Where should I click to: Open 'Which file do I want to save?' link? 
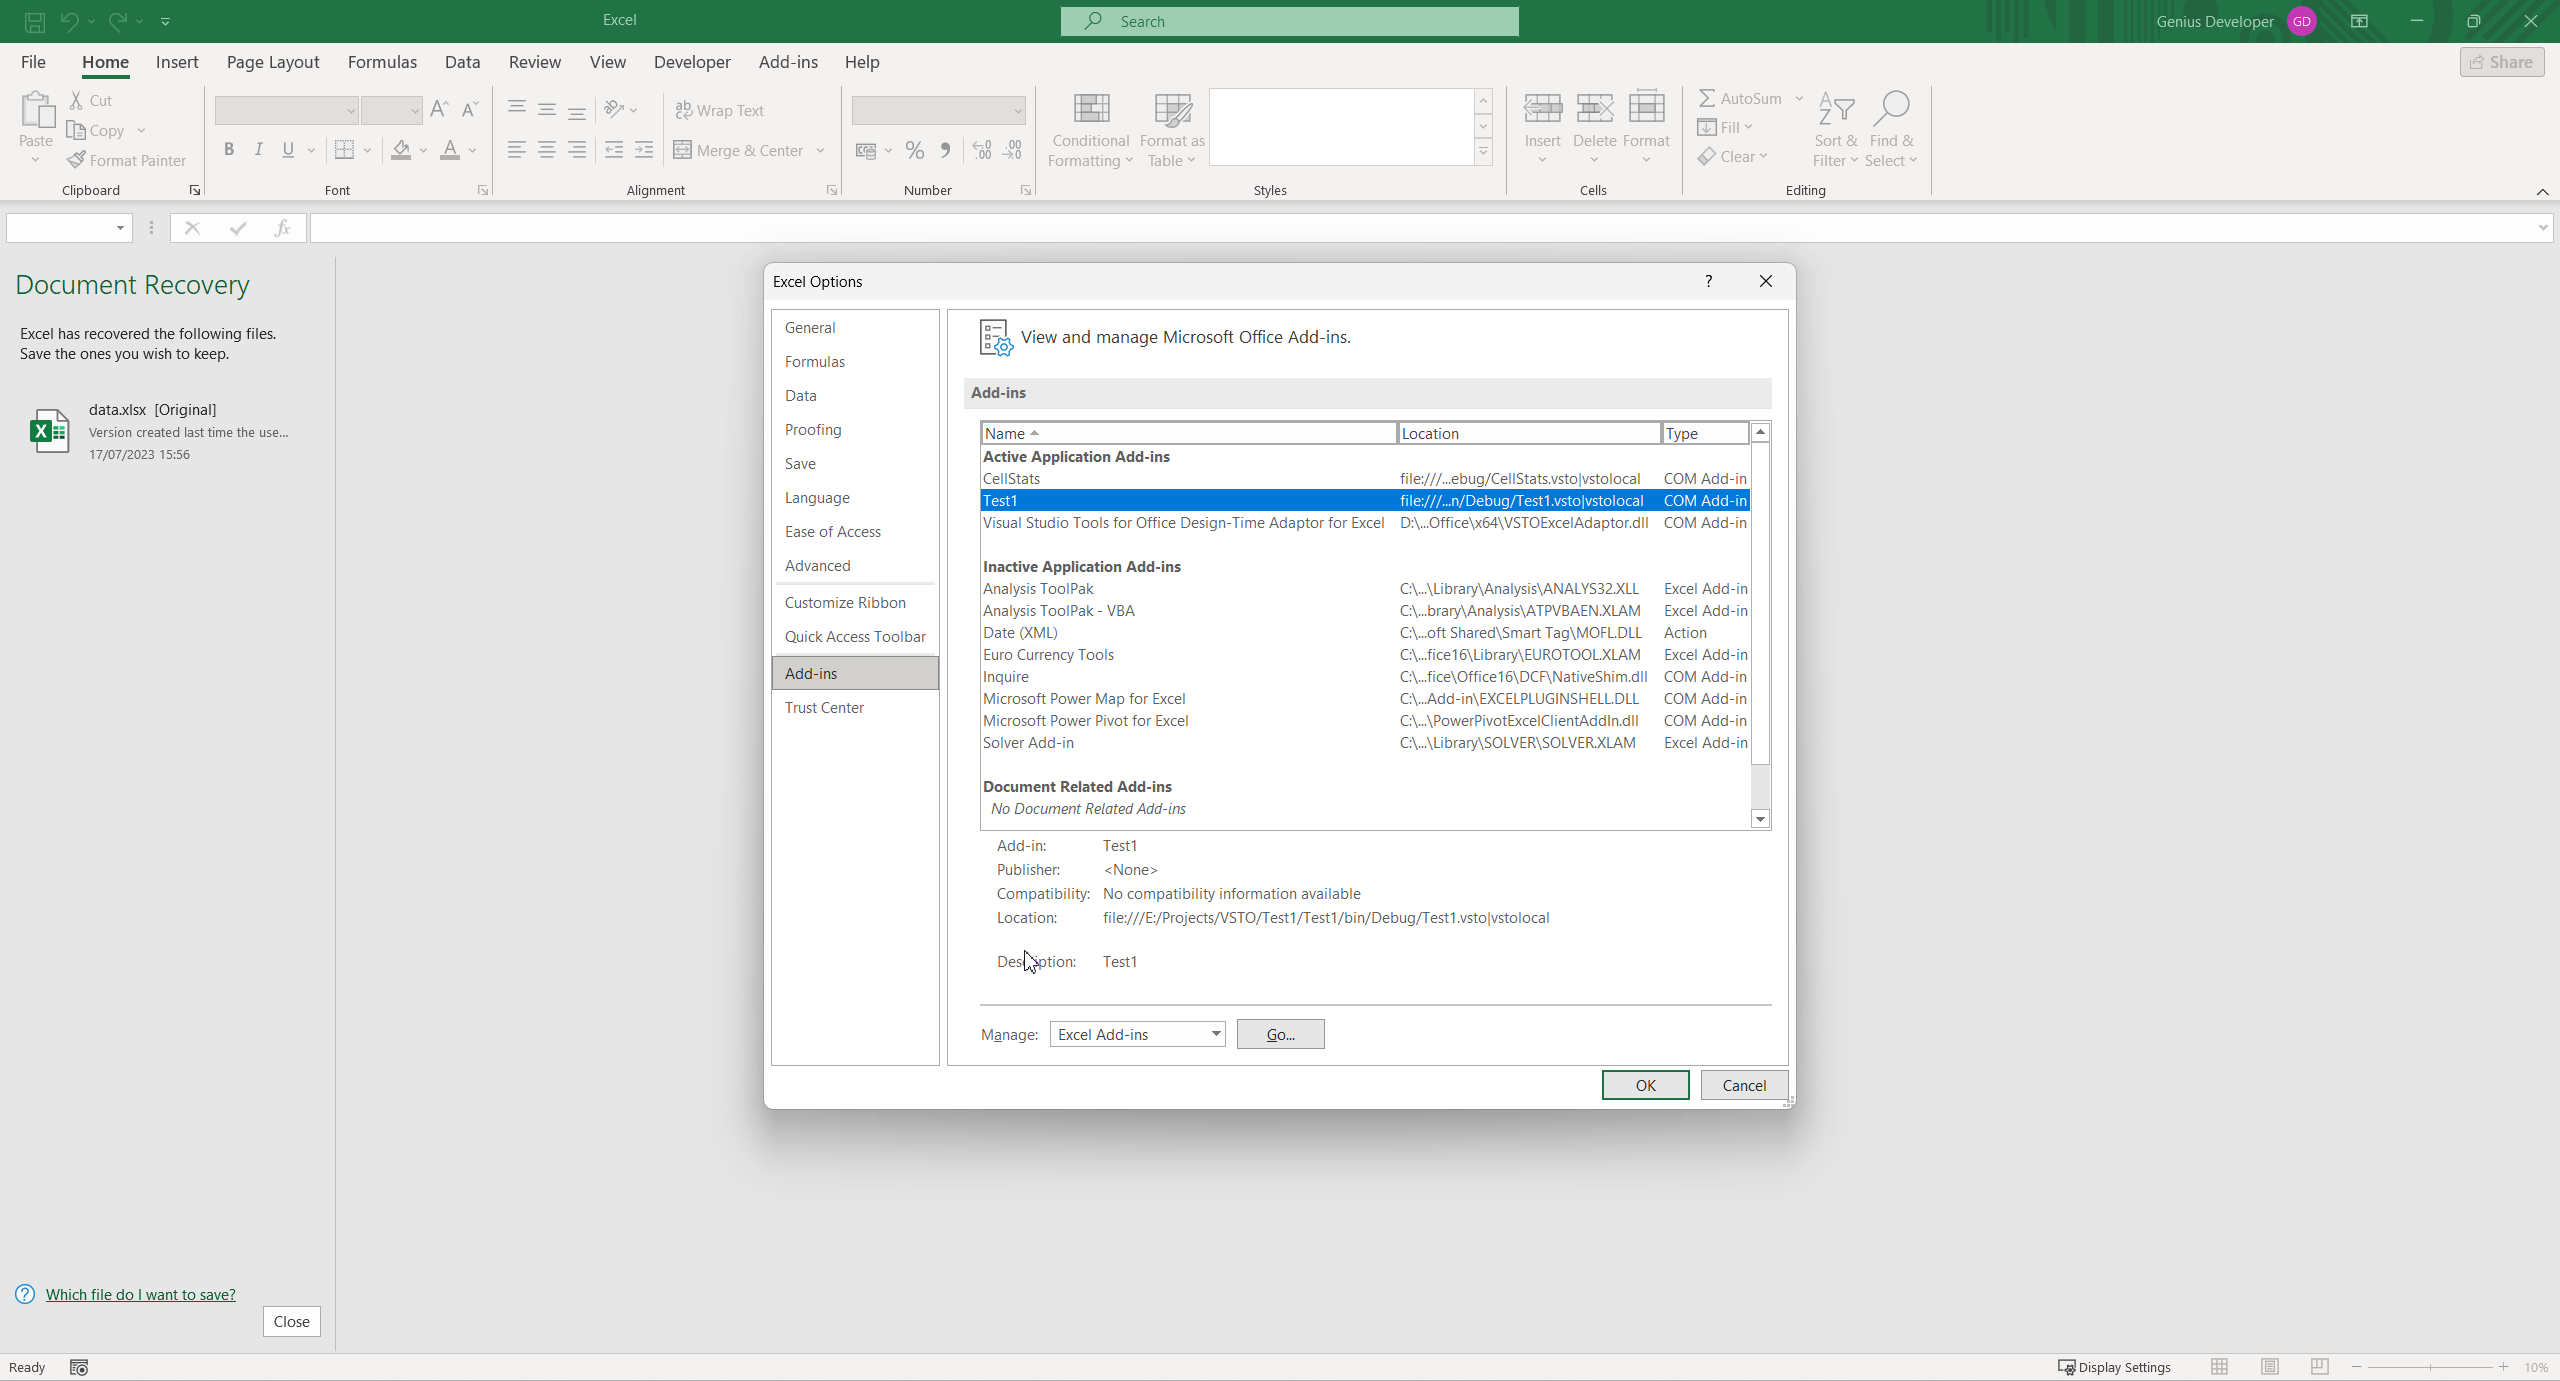(x=140, y=1294)
